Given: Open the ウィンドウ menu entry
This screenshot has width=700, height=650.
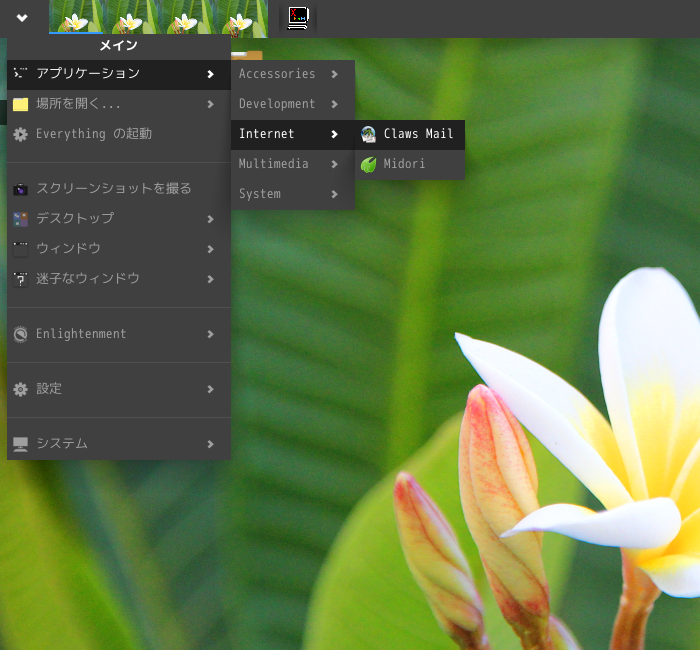Looking at the screenshot, I should [119, 249].
